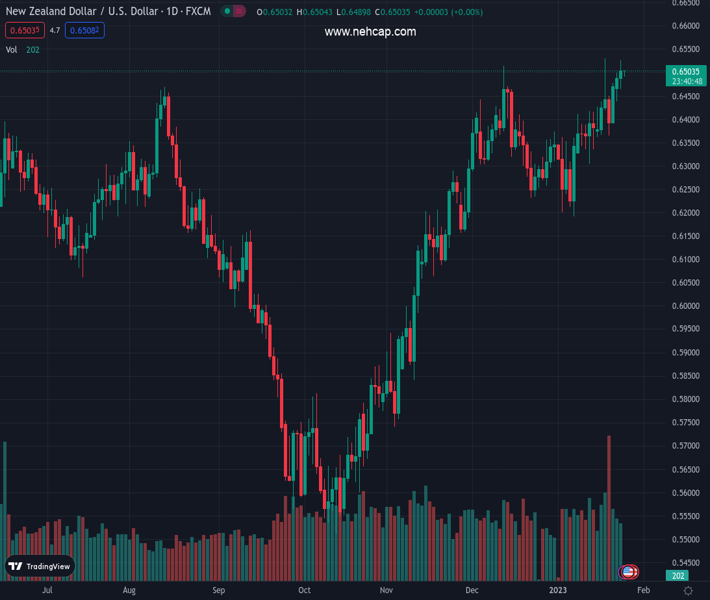Click the pink data mode icon
Screen dimensions: 710x600
[x=241, y=12]
